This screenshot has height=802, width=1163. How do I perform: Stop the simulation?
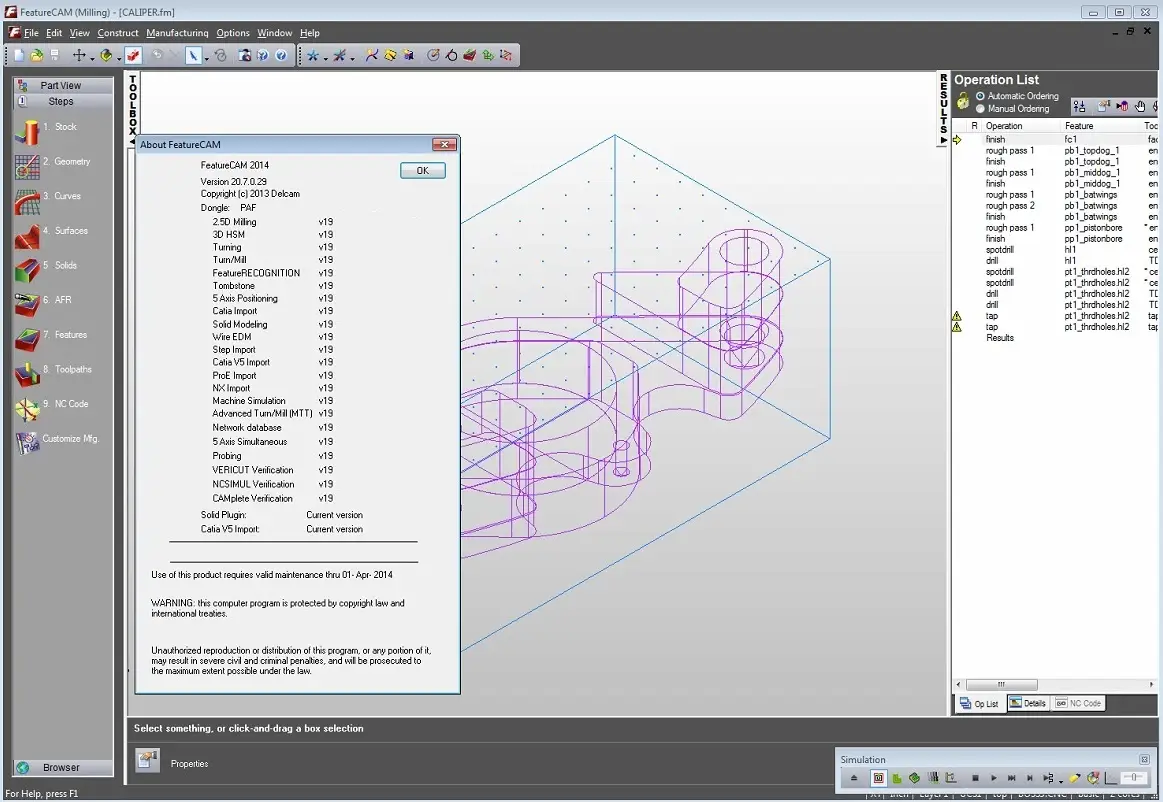975,778
